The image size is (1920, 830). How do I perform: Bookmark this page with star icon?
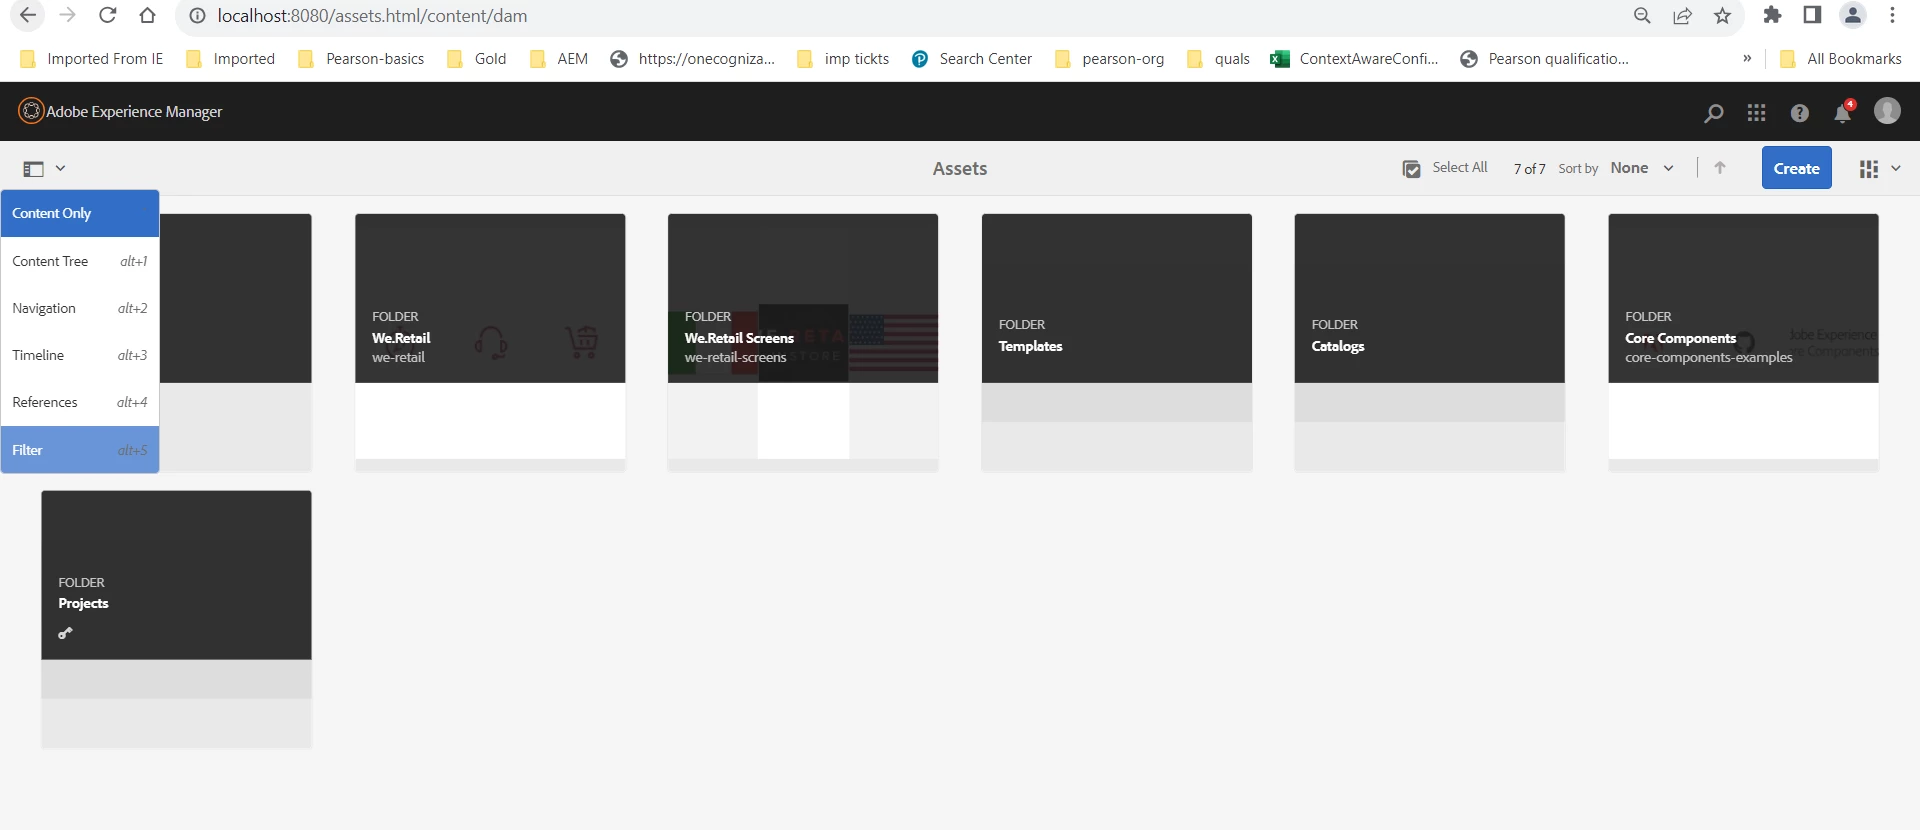1722,15
